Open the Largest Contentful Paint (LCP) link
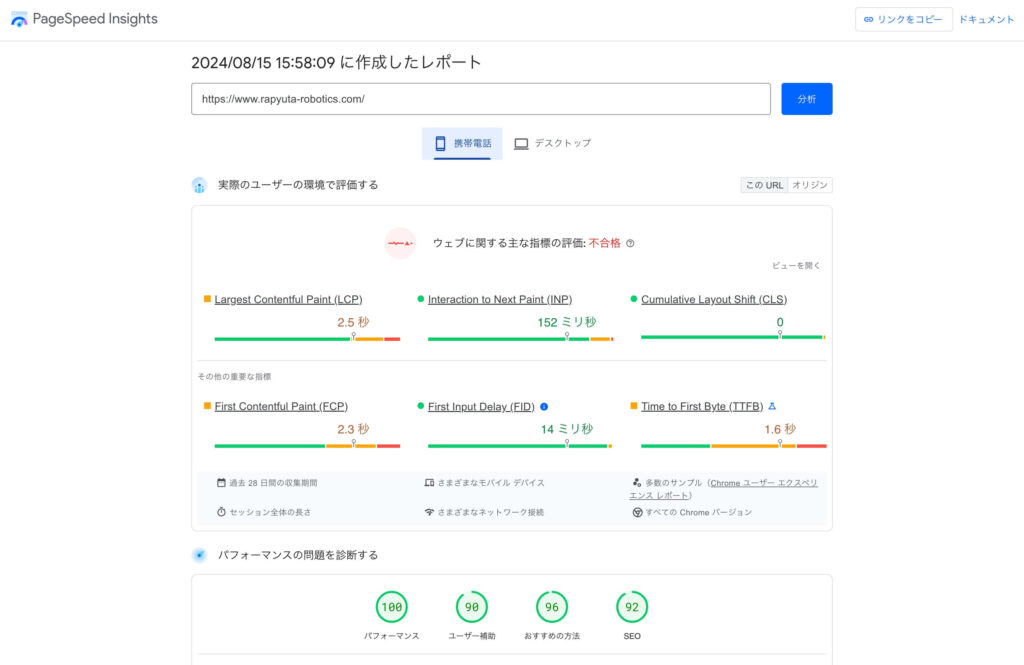 tap(288, 300)
